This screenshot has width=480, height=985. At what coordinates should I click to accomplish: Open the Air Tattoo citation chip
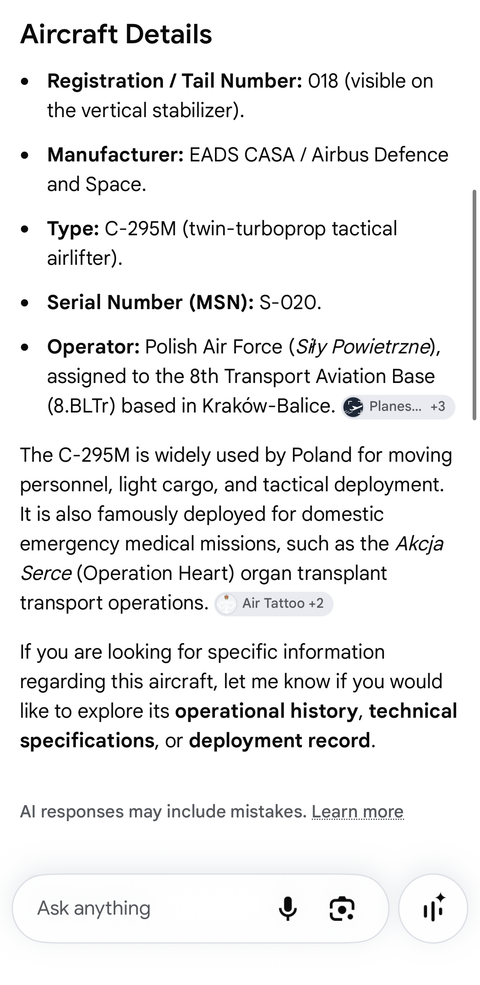click(273, 604)
